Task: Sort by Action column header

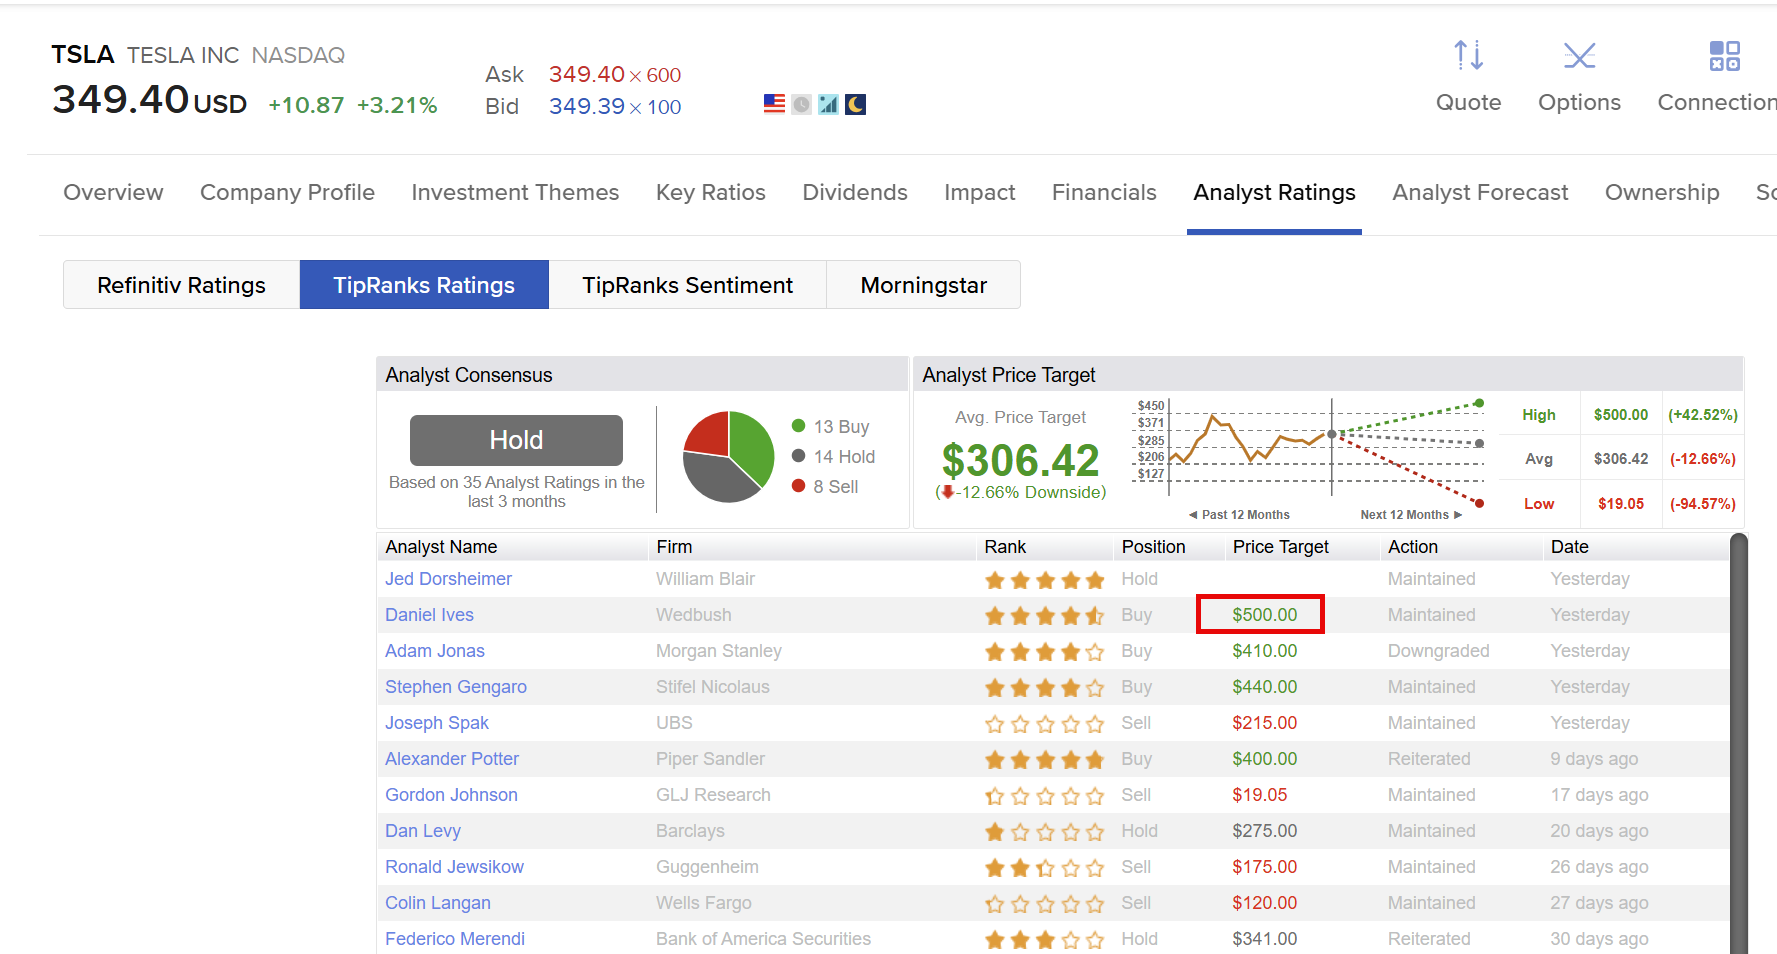Action: [1413, 547]
